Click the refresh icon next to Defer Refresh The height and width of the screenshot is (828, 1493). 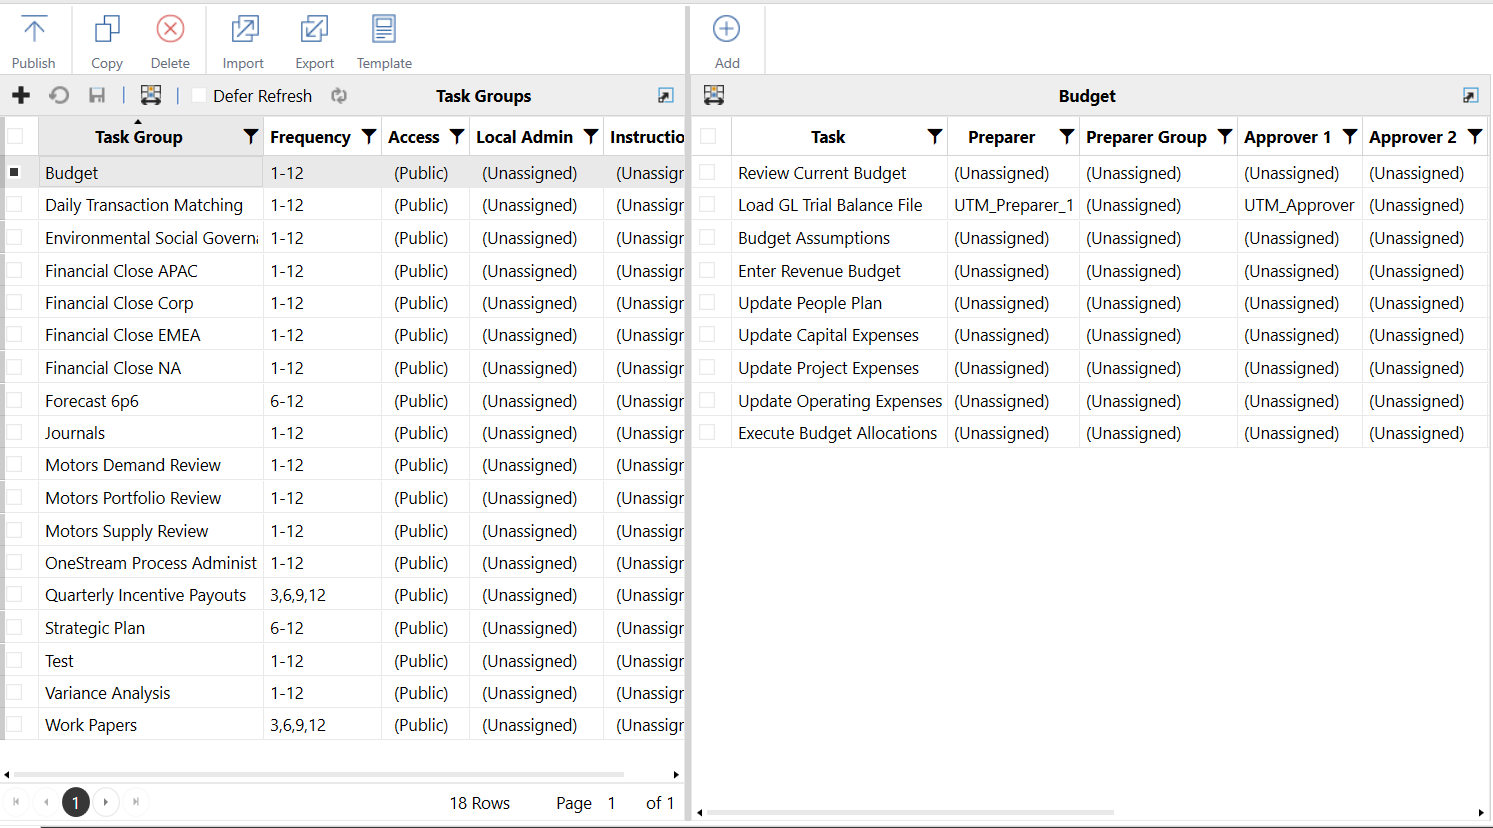click(x=339, y=95)
